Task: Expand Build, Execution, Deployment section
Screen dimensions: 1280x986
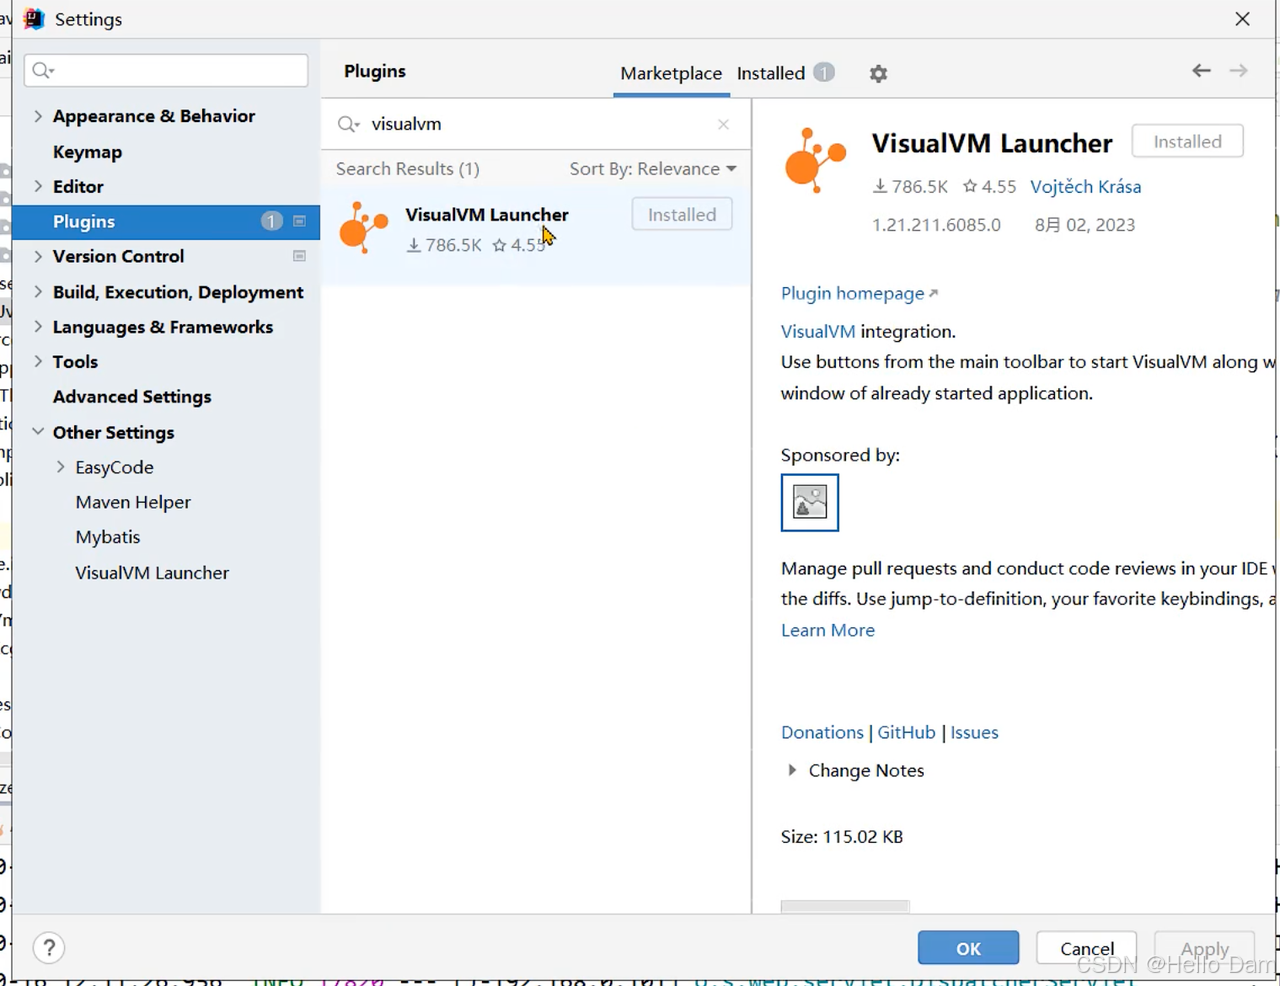Action: pyautogui.click(x=38, y=292)
